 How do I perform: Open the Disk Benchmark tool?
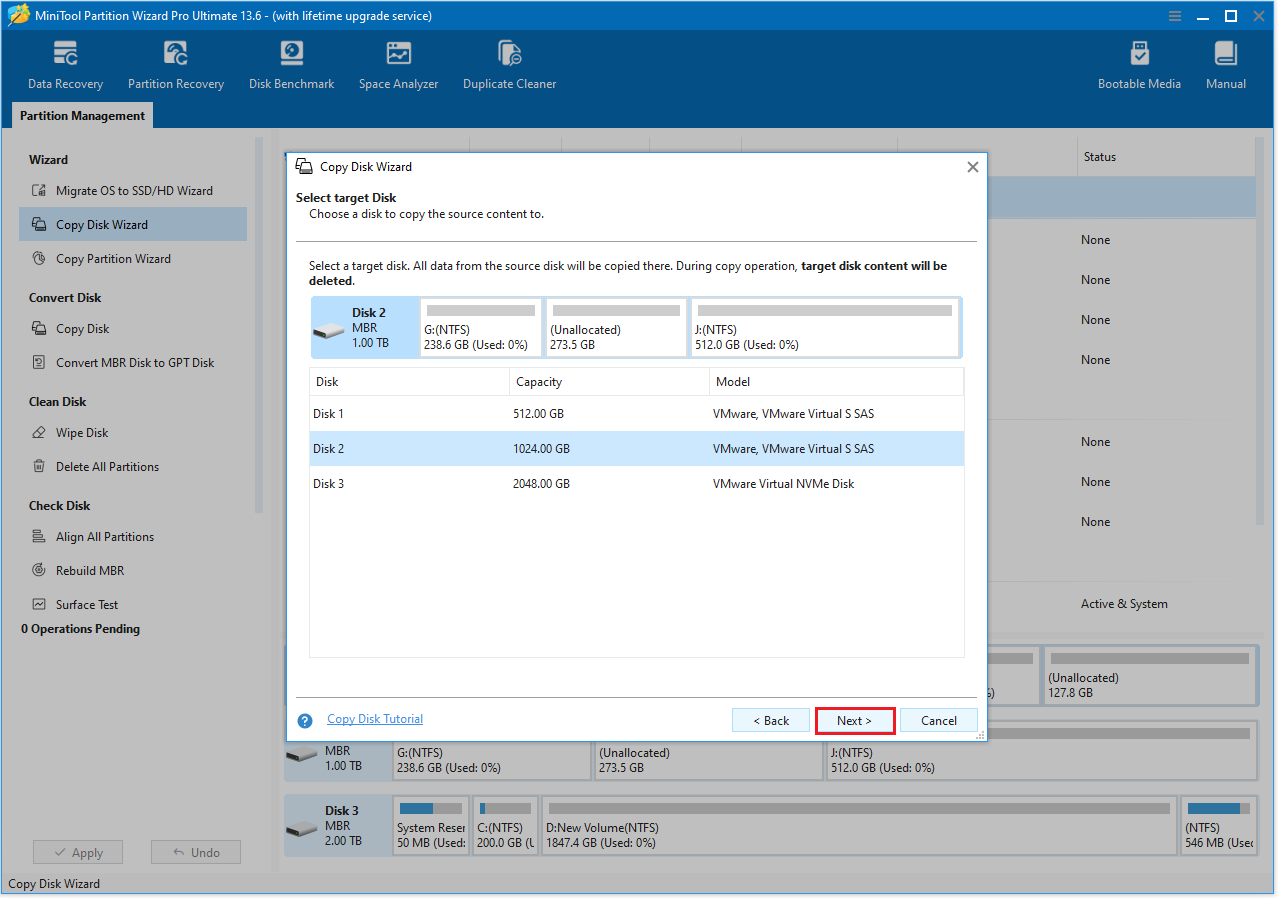(x=291, y=66)
